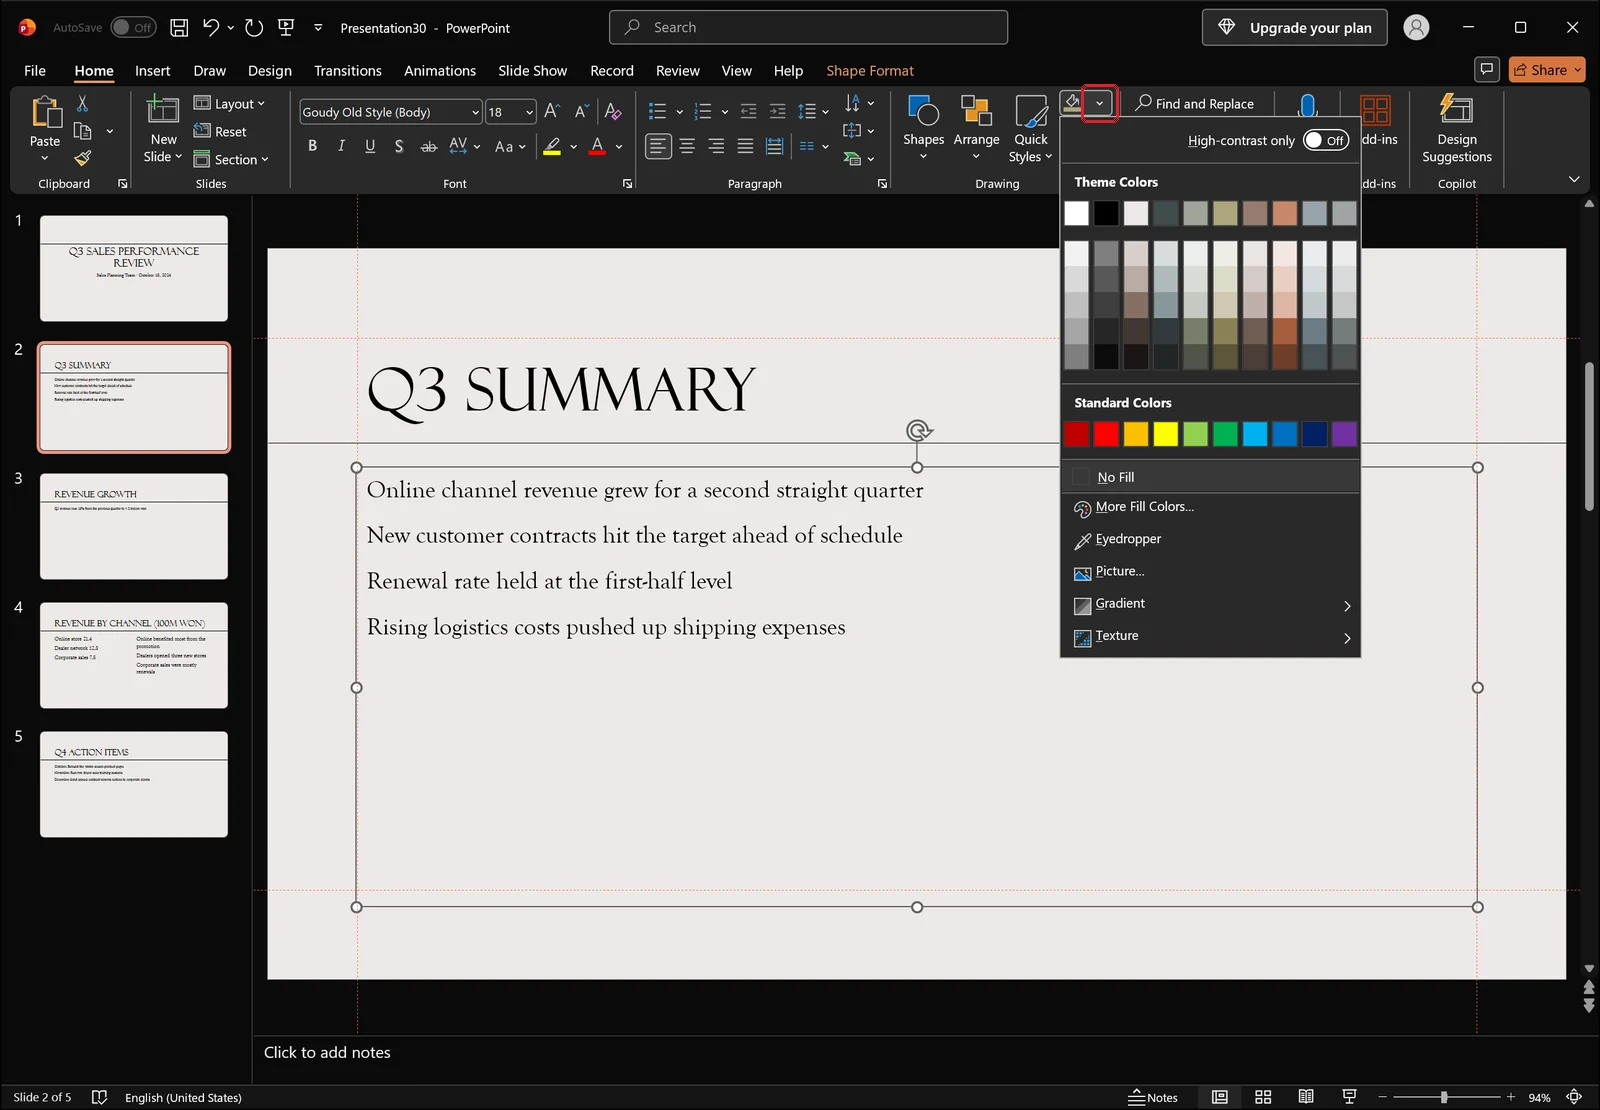Click the Save icon in title bar
The image size is (1600, 1110).
point(179,28)
